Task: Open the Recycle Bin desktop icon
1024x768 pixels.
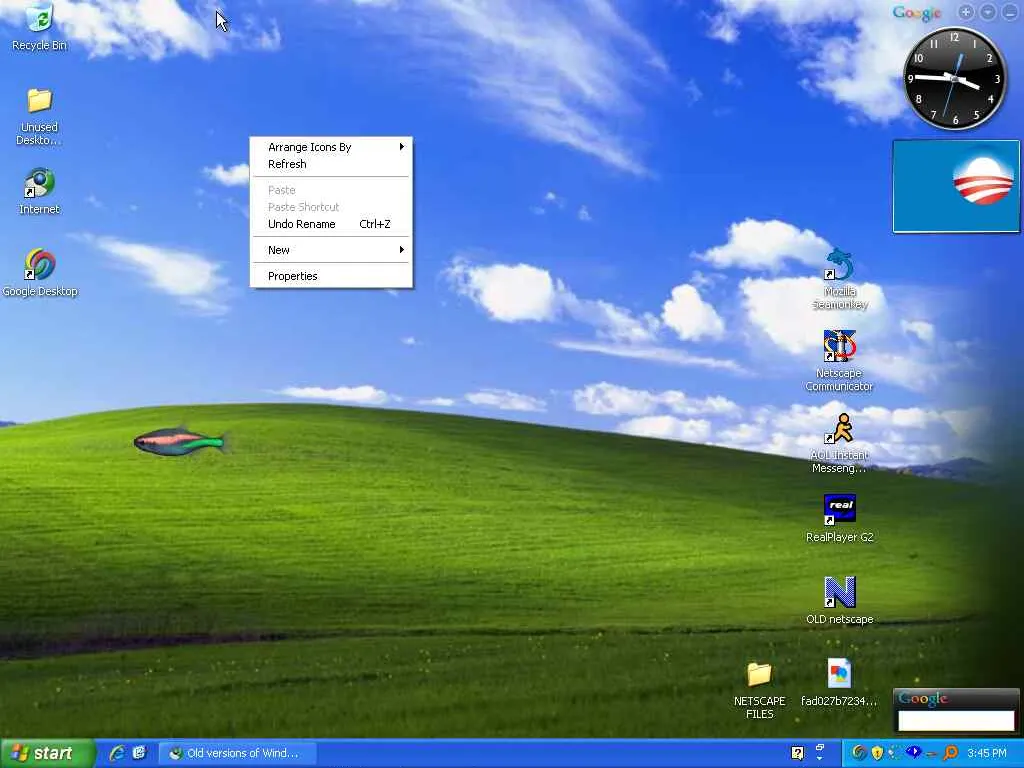Action: 39,26
